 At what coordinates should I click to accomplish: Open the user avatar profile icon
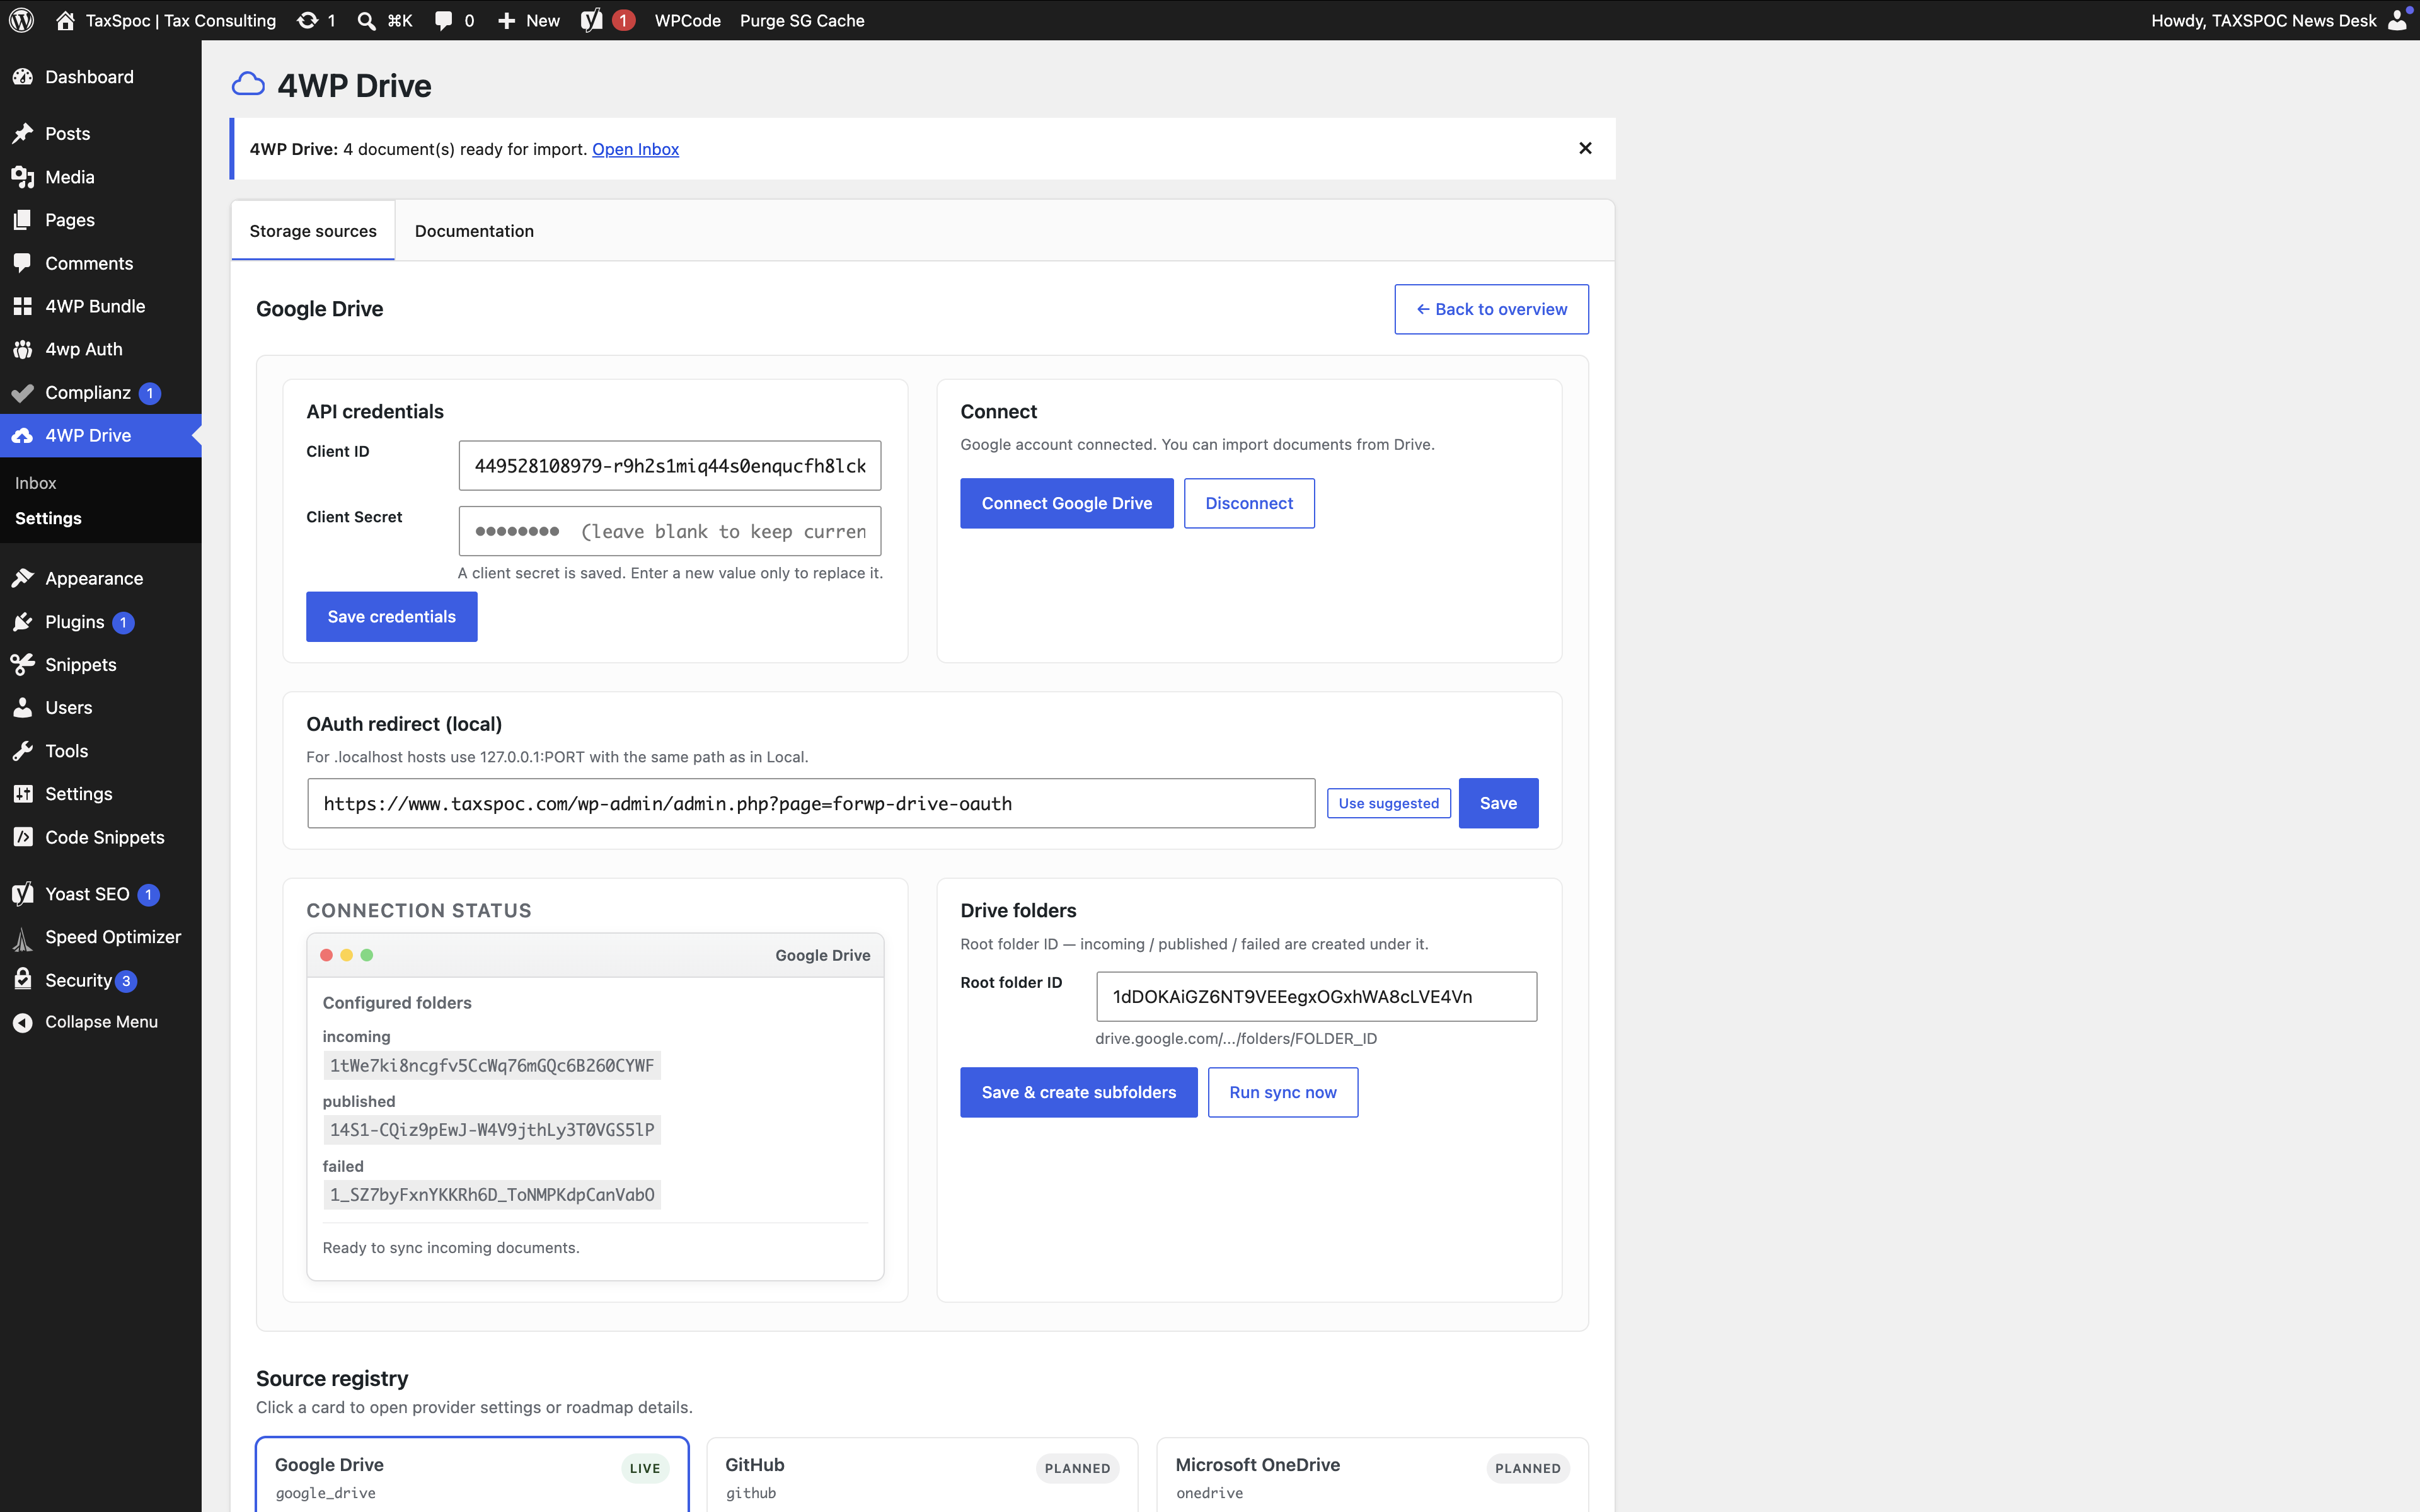2397,20
